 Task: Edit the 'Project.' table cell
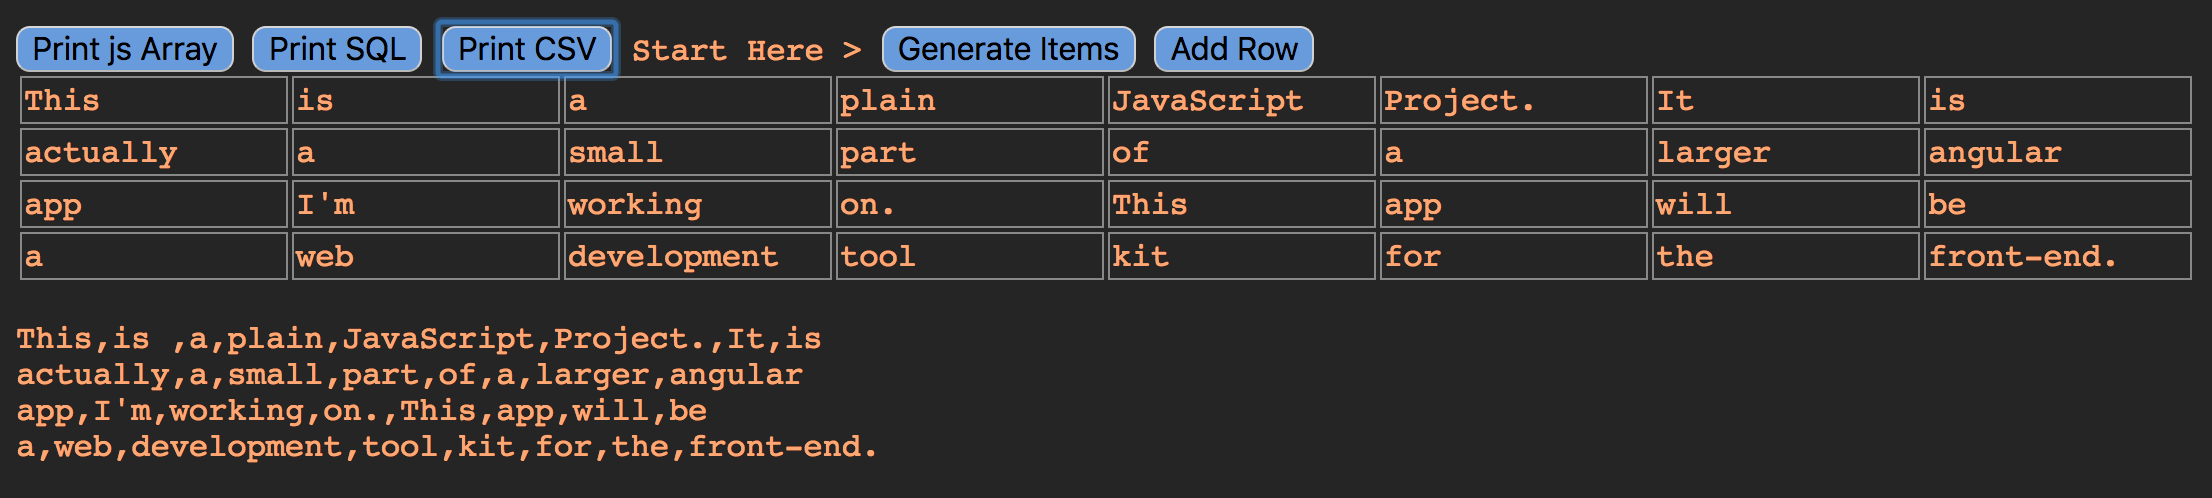[x=1514, y=100]
